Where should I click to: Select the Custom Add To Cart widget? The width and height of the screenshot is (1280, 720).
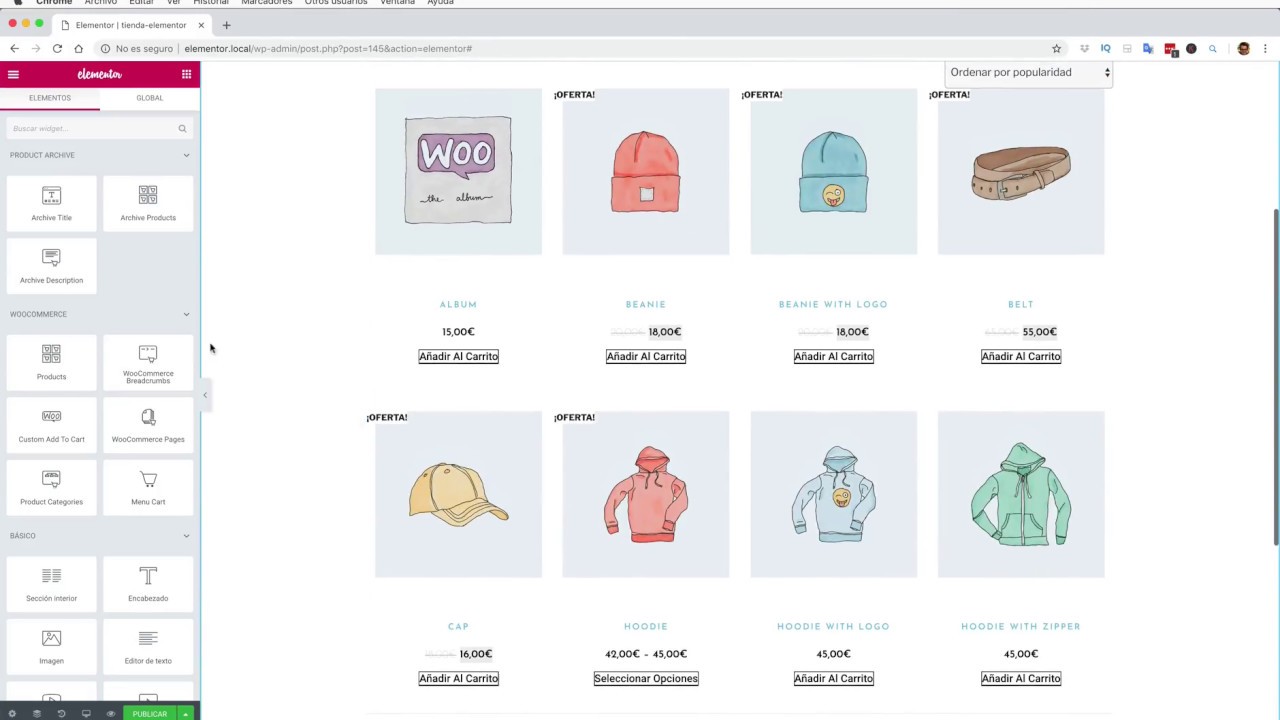tap(51, 425)
